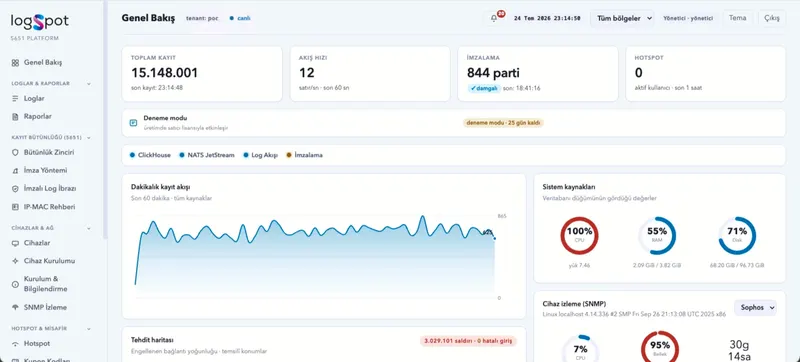This screenshot has height=362, width=800.
Task: Click the Akış Hızı value 12
Action: (307, 73)
